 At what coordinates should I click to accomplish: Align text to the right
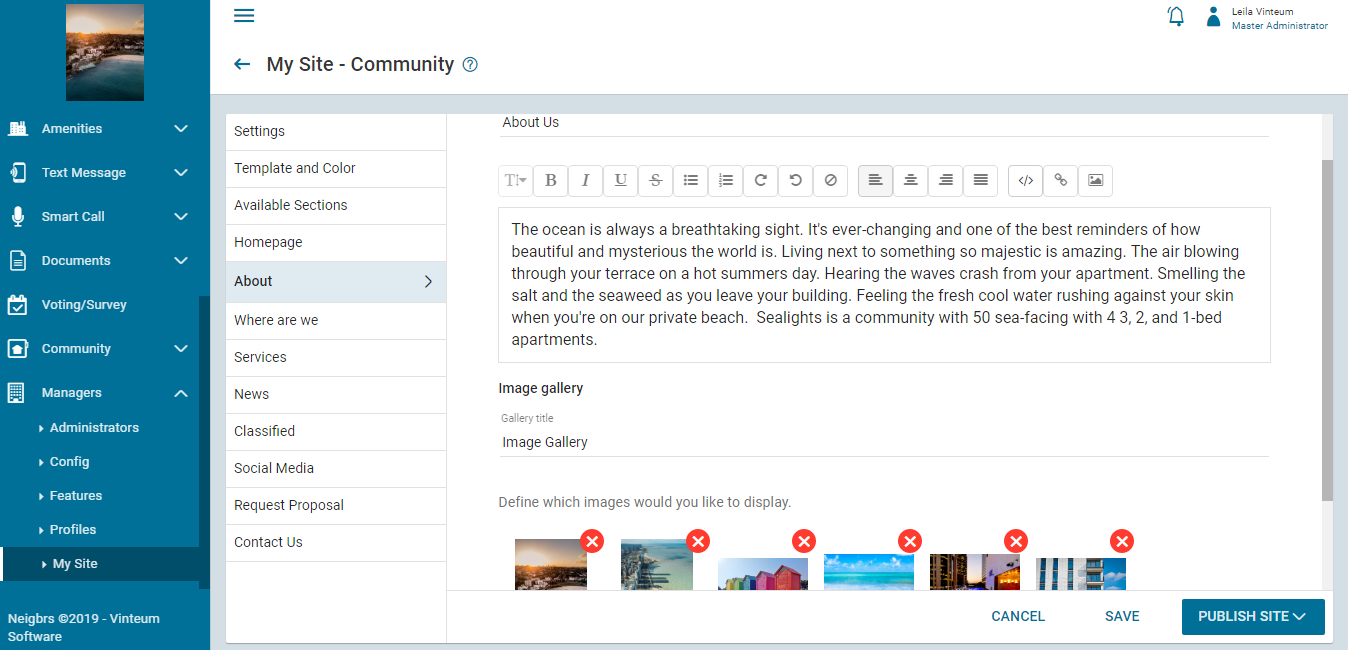pos(945,181)
